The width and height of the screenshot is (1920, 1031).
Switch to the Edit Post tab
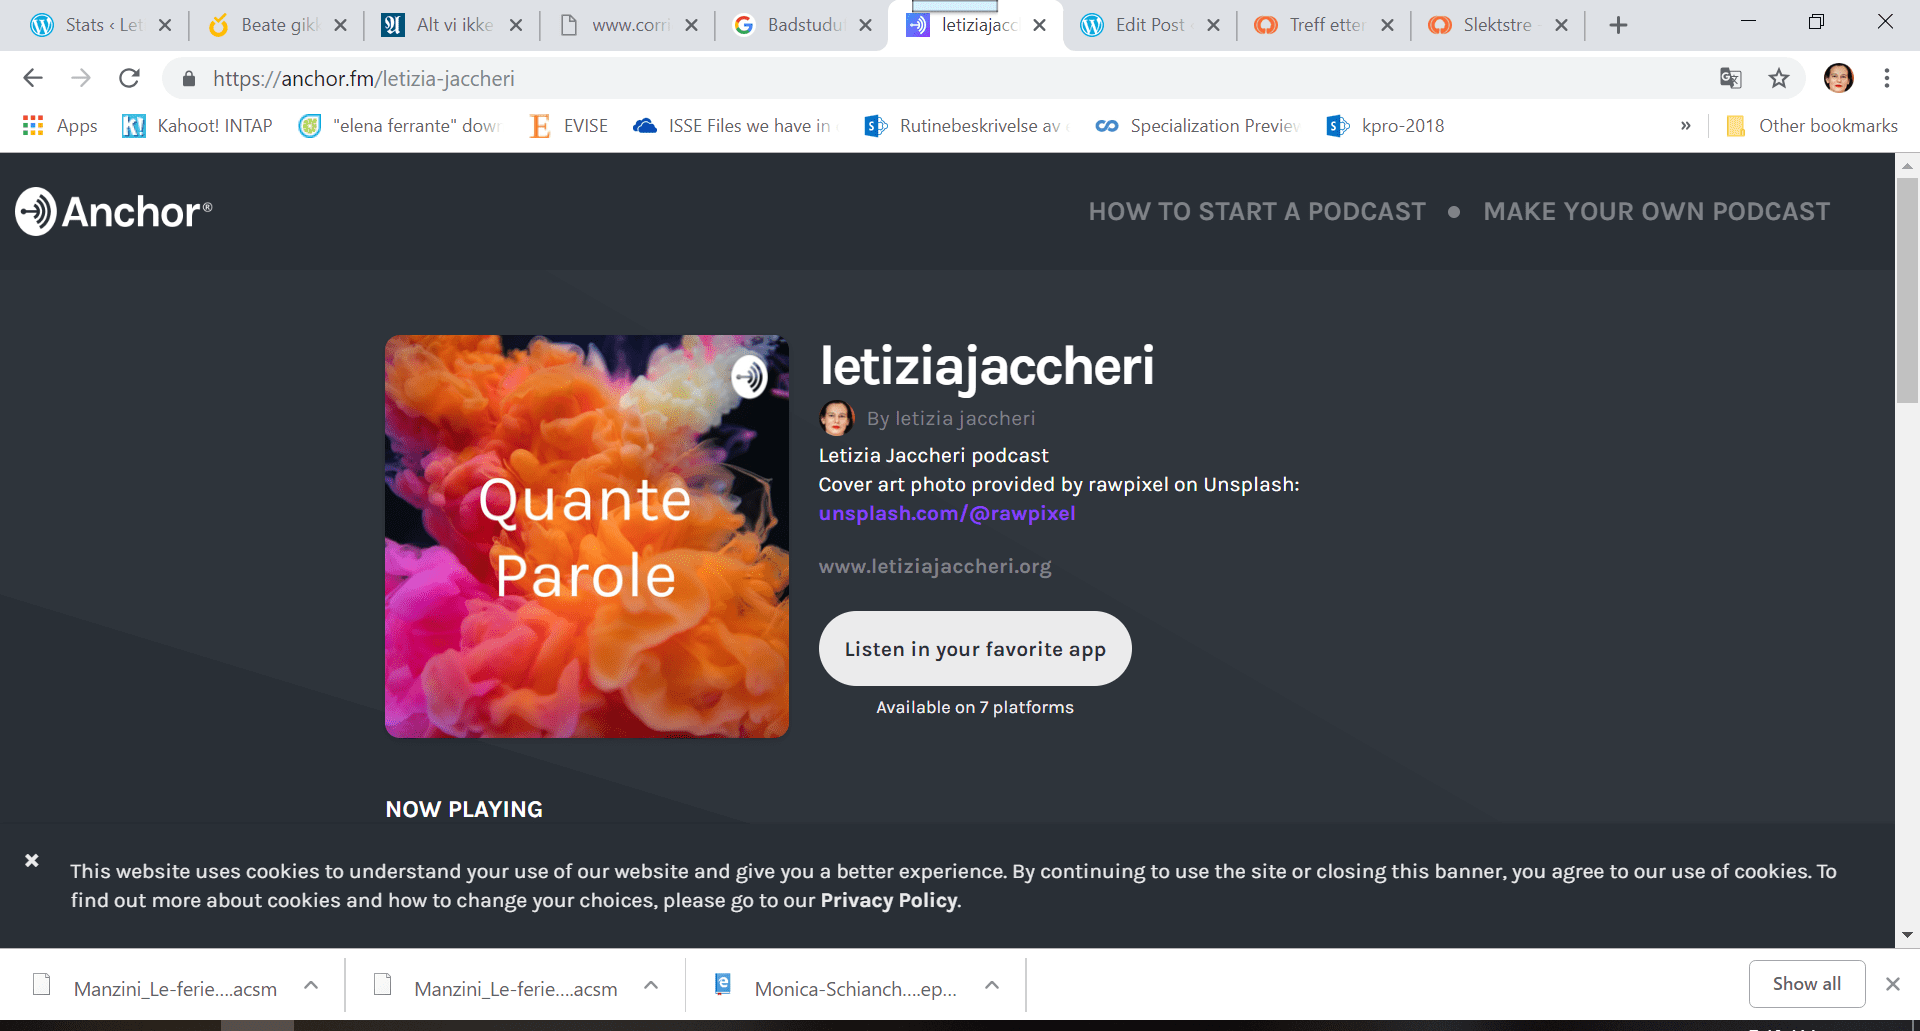[x=1148, y=25]
